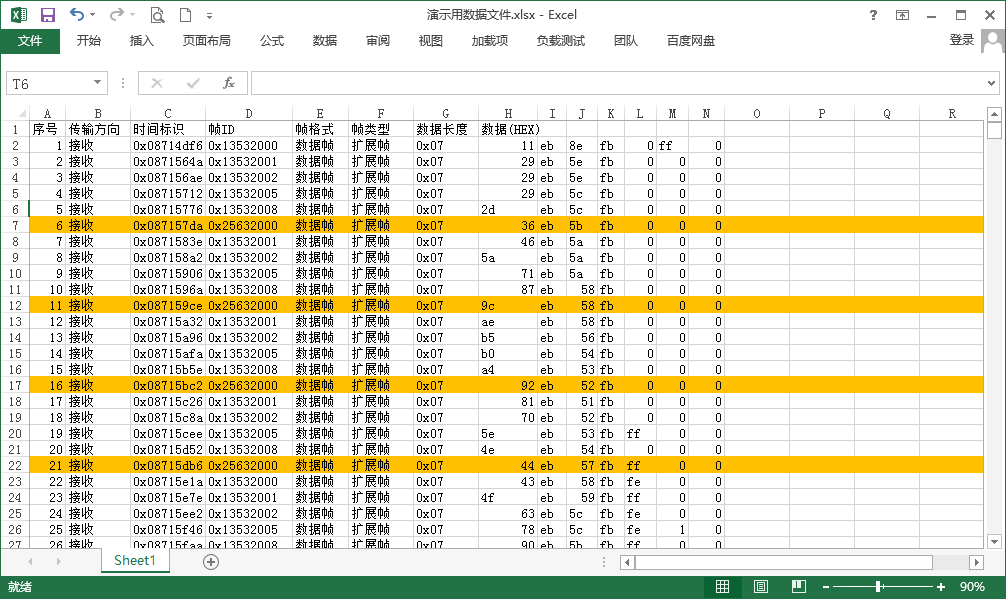1006x599 pixels.
Task: Click the zoom slider handle
Action: (x=878, y=586)
